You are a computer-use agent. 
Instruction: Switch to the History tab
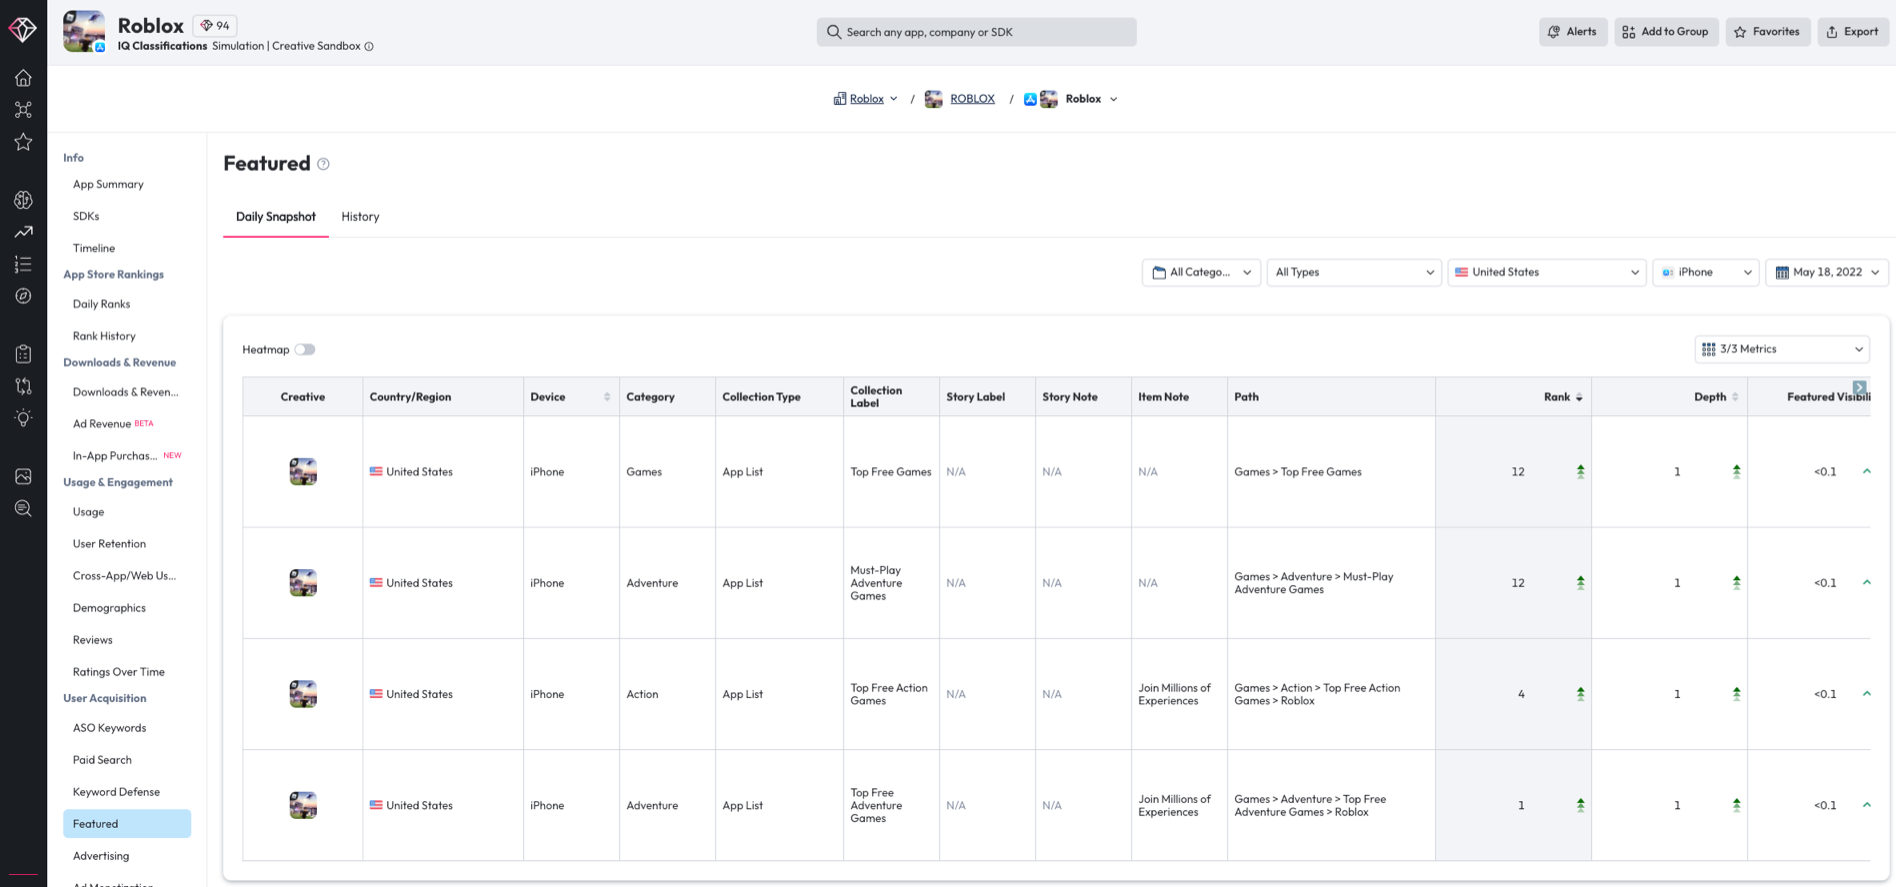point(360,217)
